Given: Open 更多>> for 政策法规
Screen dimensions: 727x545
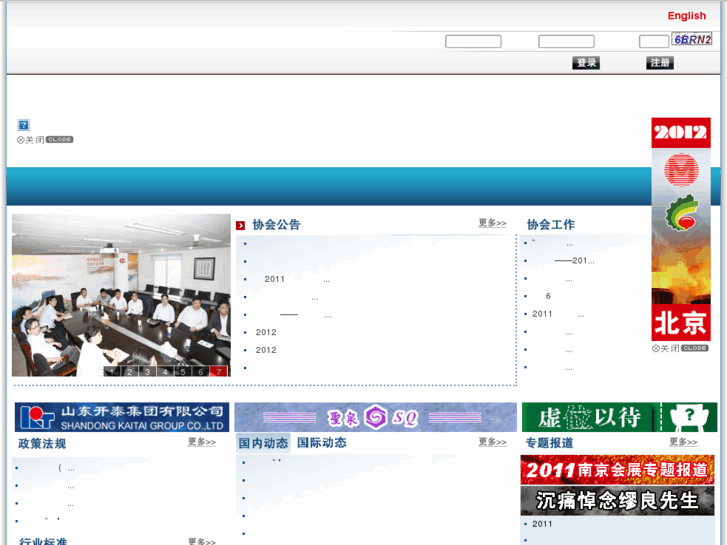Looking at the screenshot, I should coord(202,442).
